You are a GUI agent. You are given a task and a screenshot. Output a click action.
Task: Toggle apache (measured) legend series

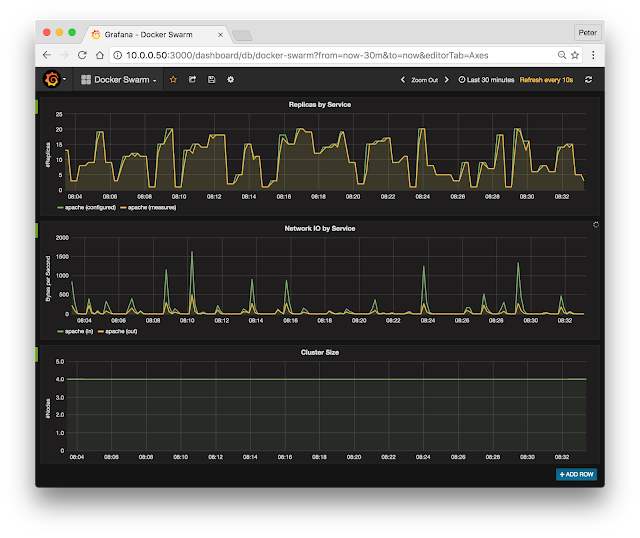[x=152, y=207]
